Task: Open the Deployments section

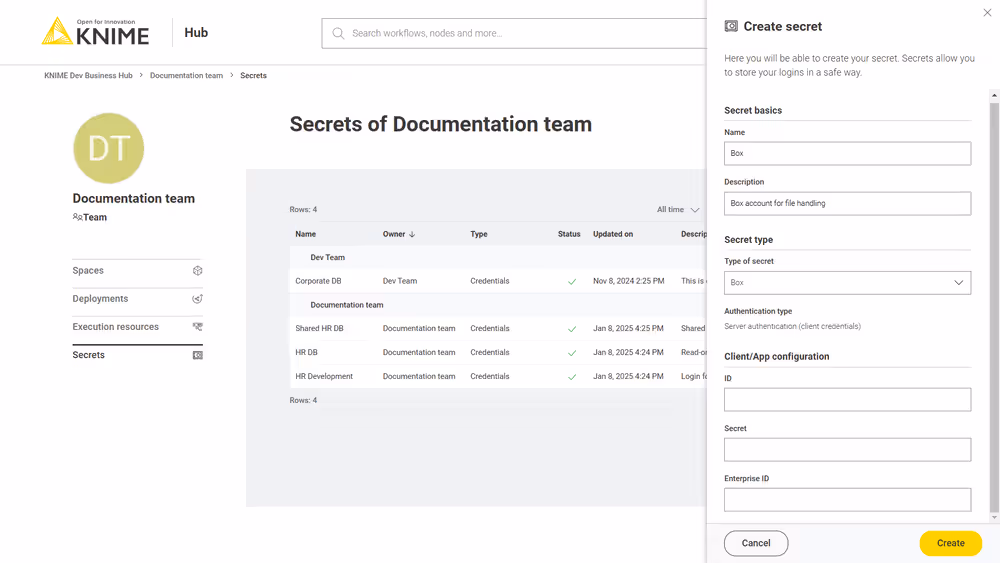Action: point(138,298)
